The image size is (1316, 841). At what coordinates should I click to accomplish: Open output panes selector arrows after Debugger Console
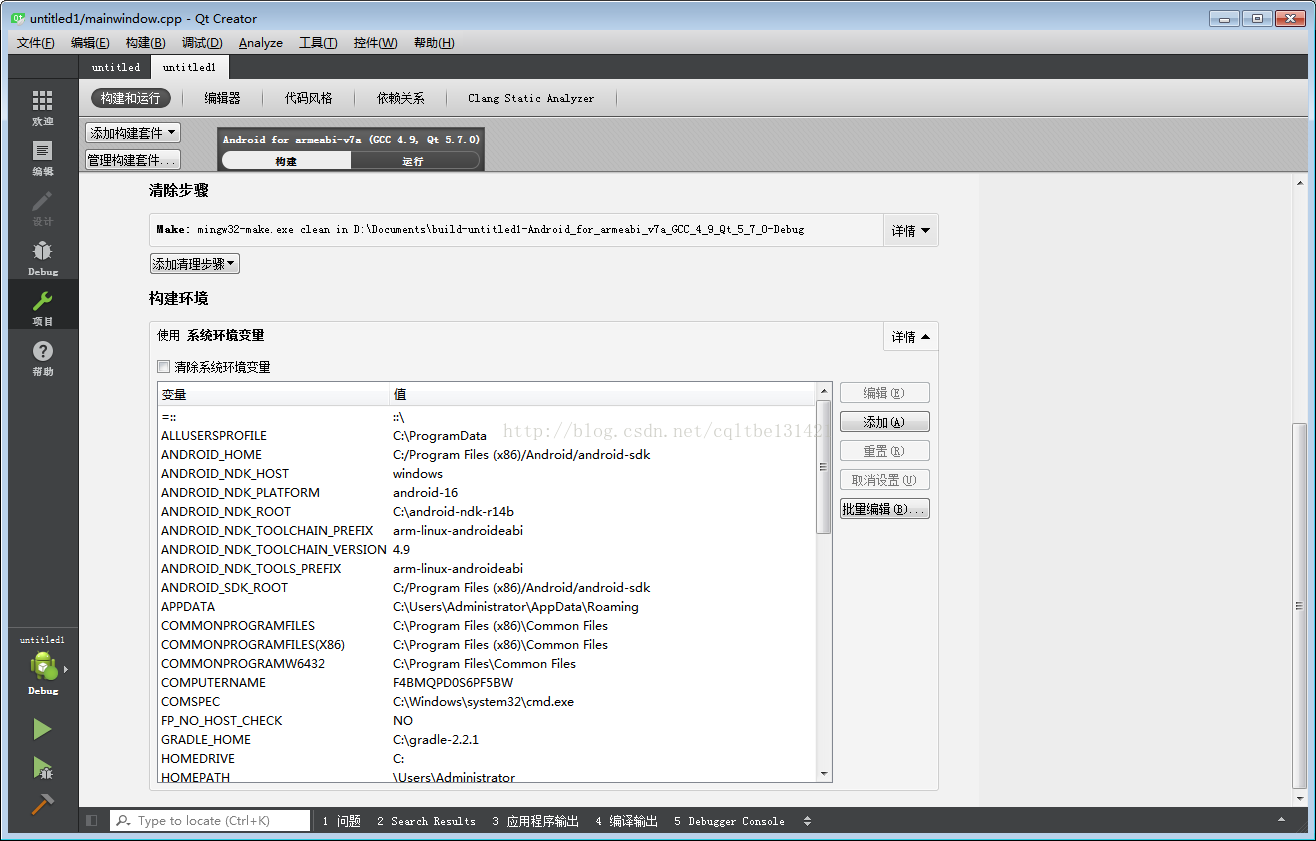coord(808,821)
